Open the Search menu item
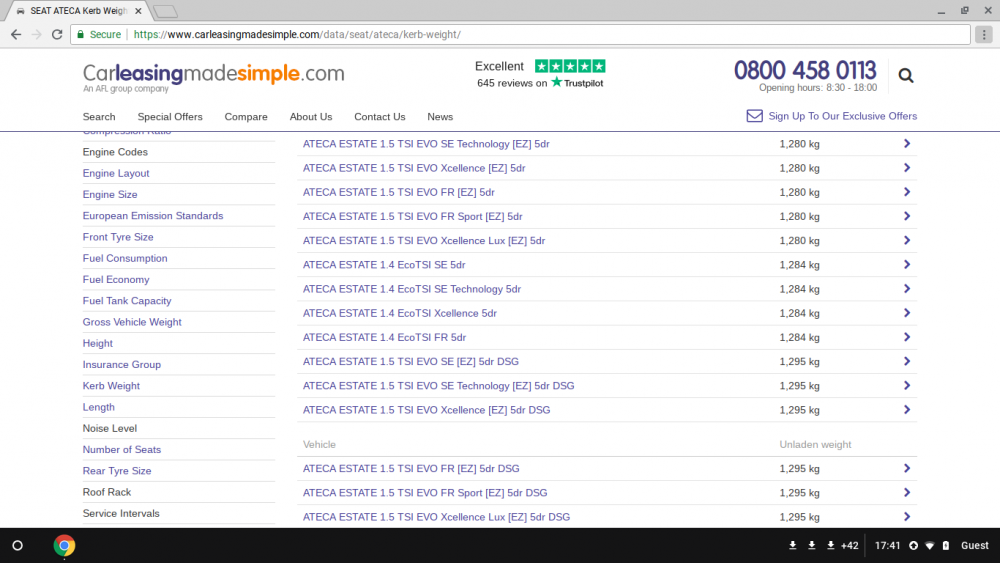 pyautogui.click(x=99, y=117)
